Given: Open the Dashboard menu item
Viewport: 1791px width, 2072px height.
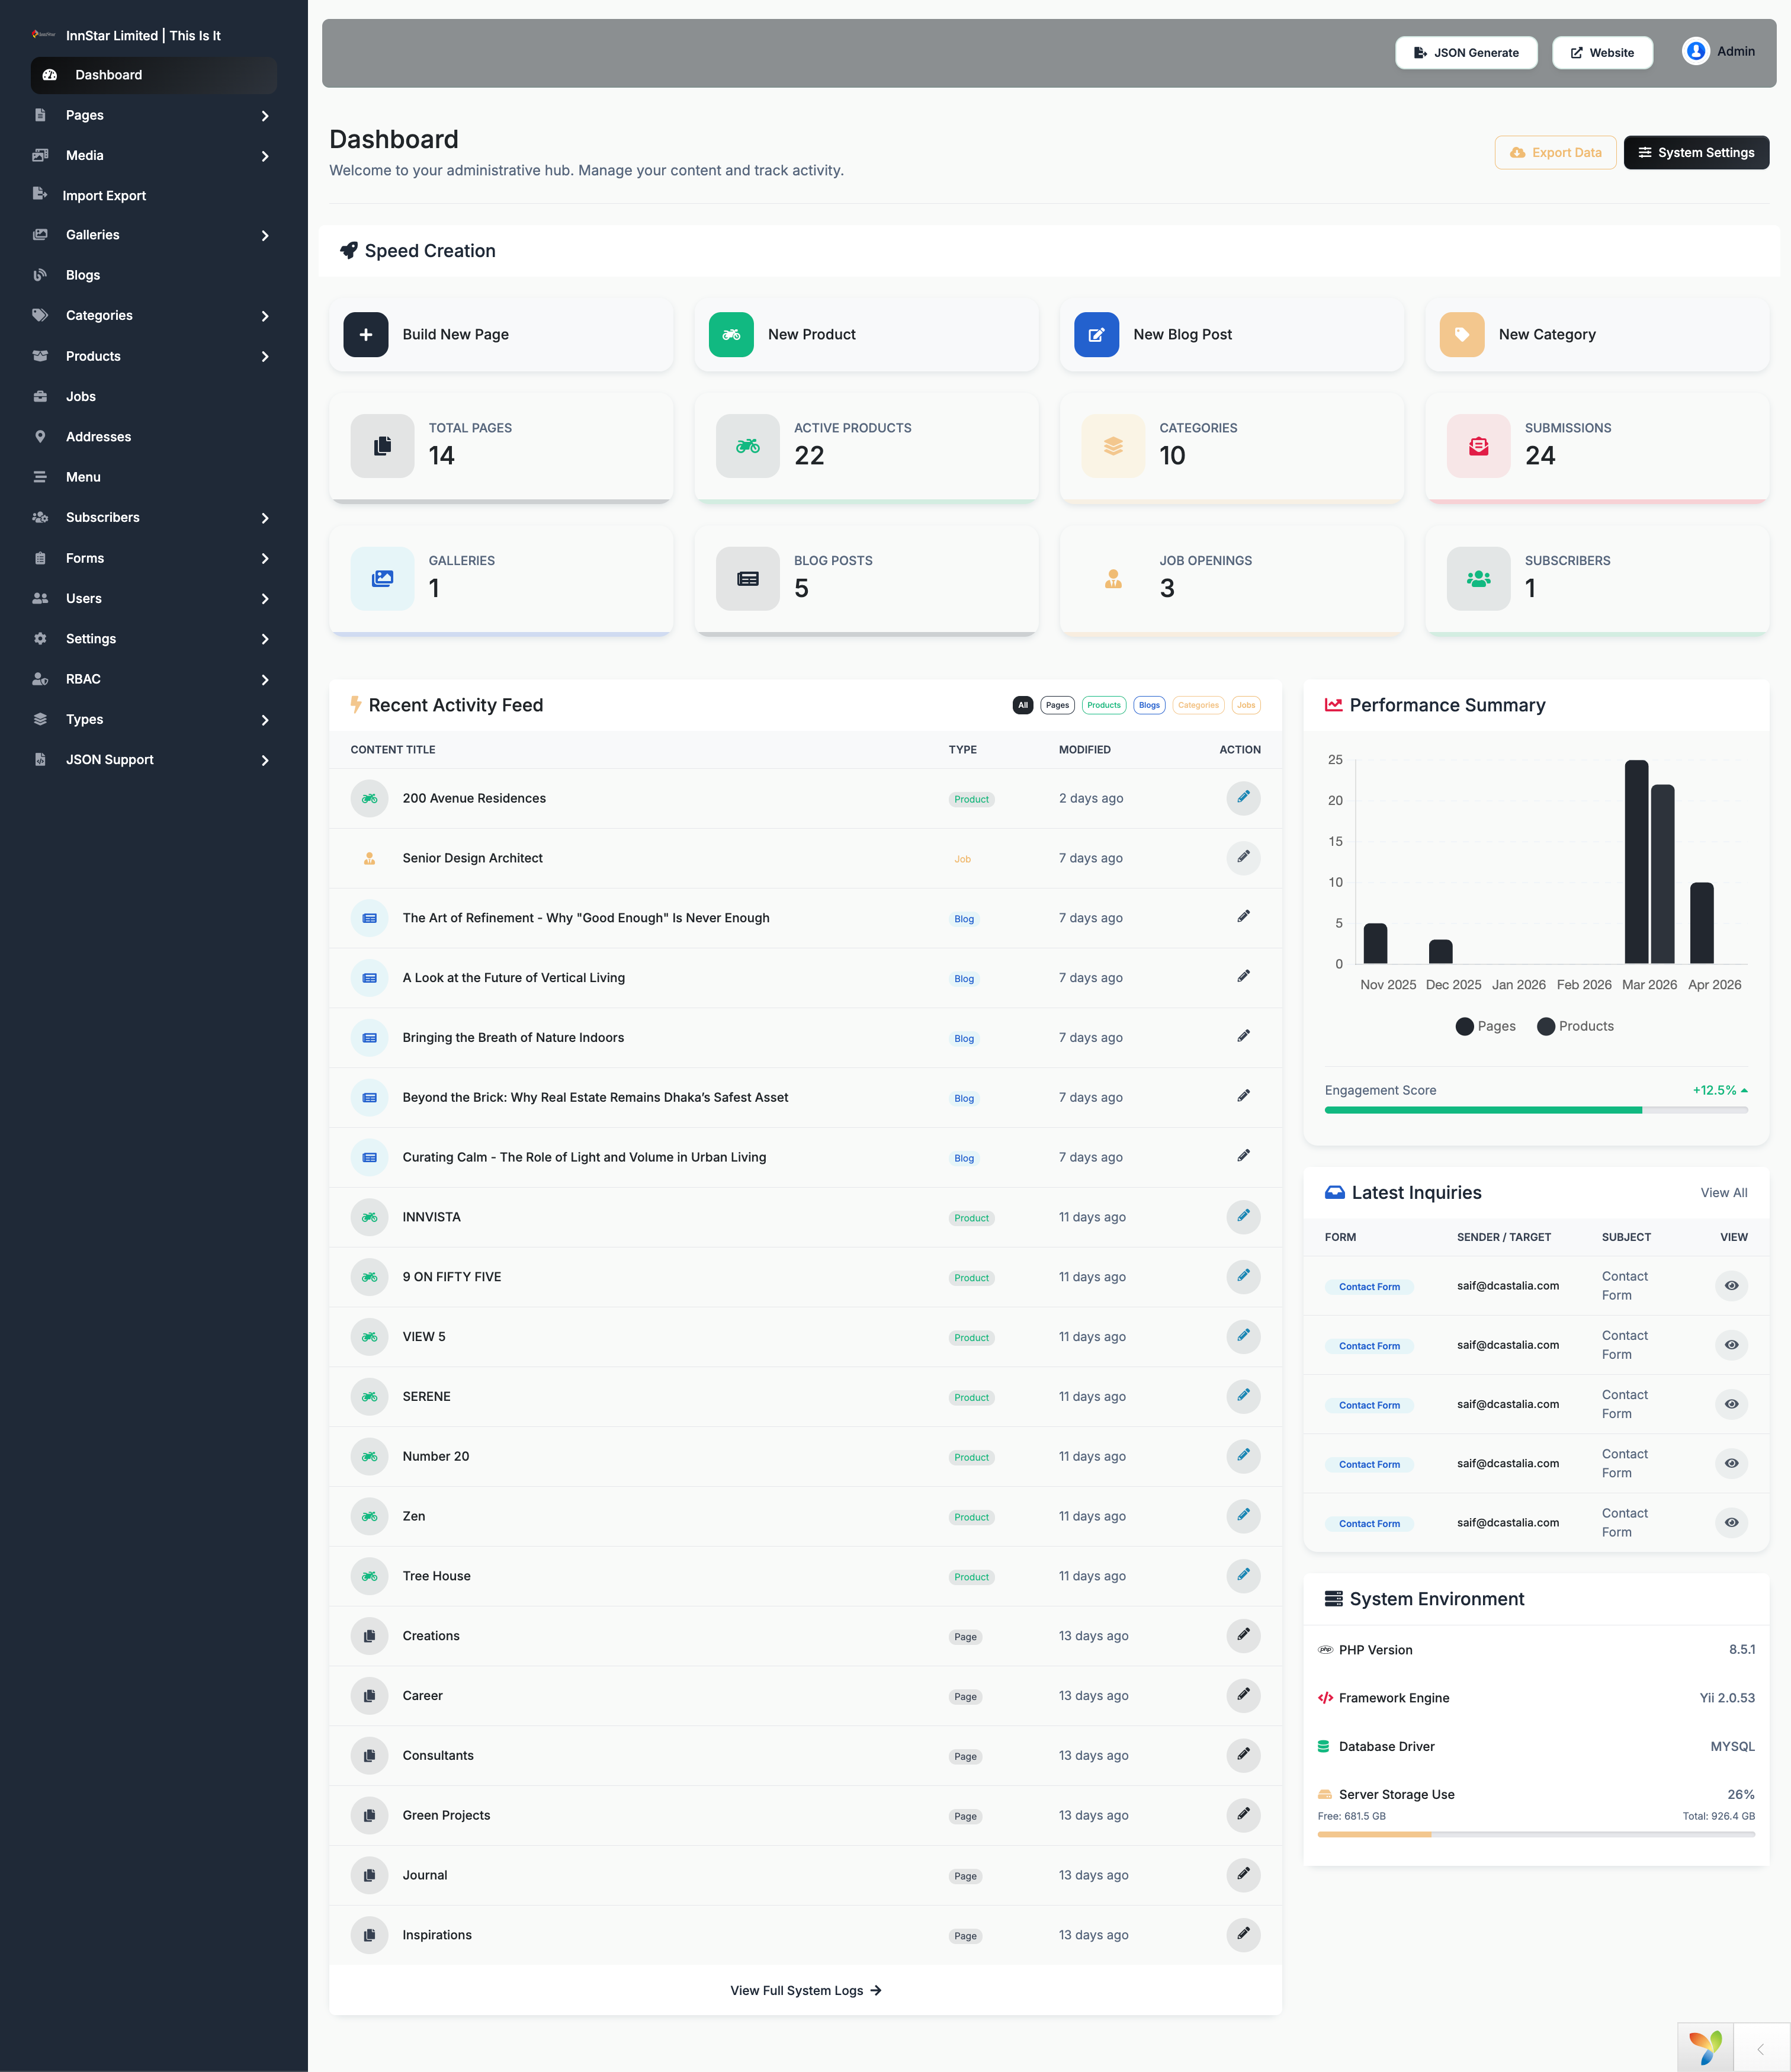Looking at the screenshot, I should [x=154, y=75].
